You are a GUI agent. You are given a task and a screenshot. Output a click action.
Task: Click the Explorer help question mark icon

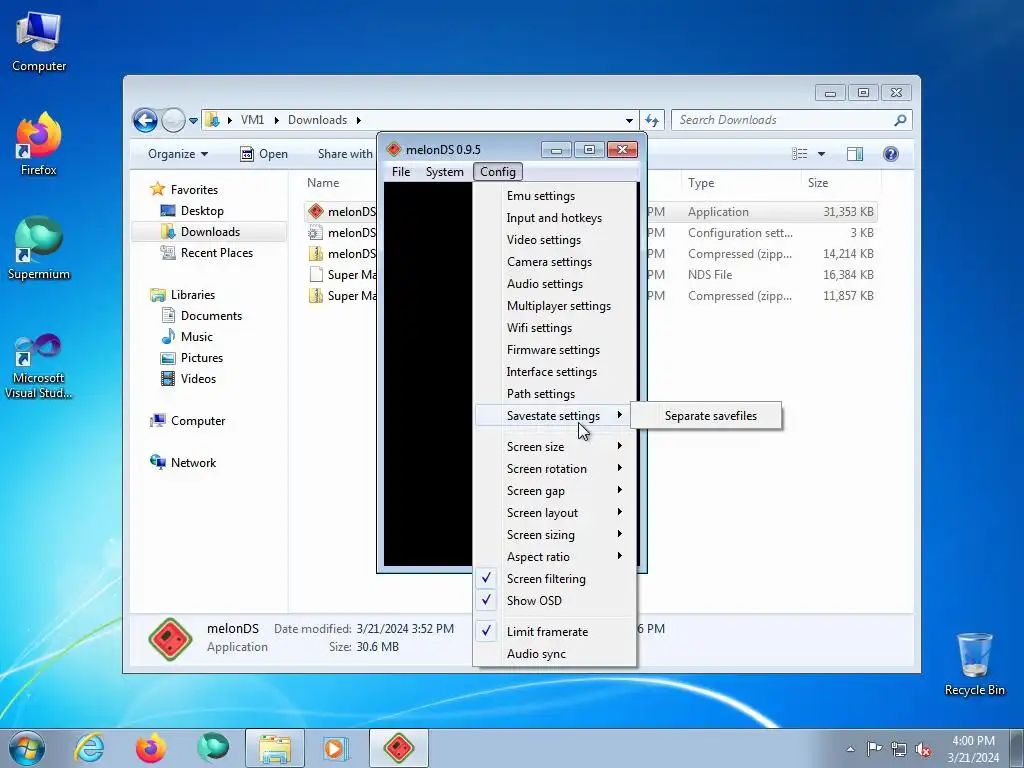pos(891,153)
